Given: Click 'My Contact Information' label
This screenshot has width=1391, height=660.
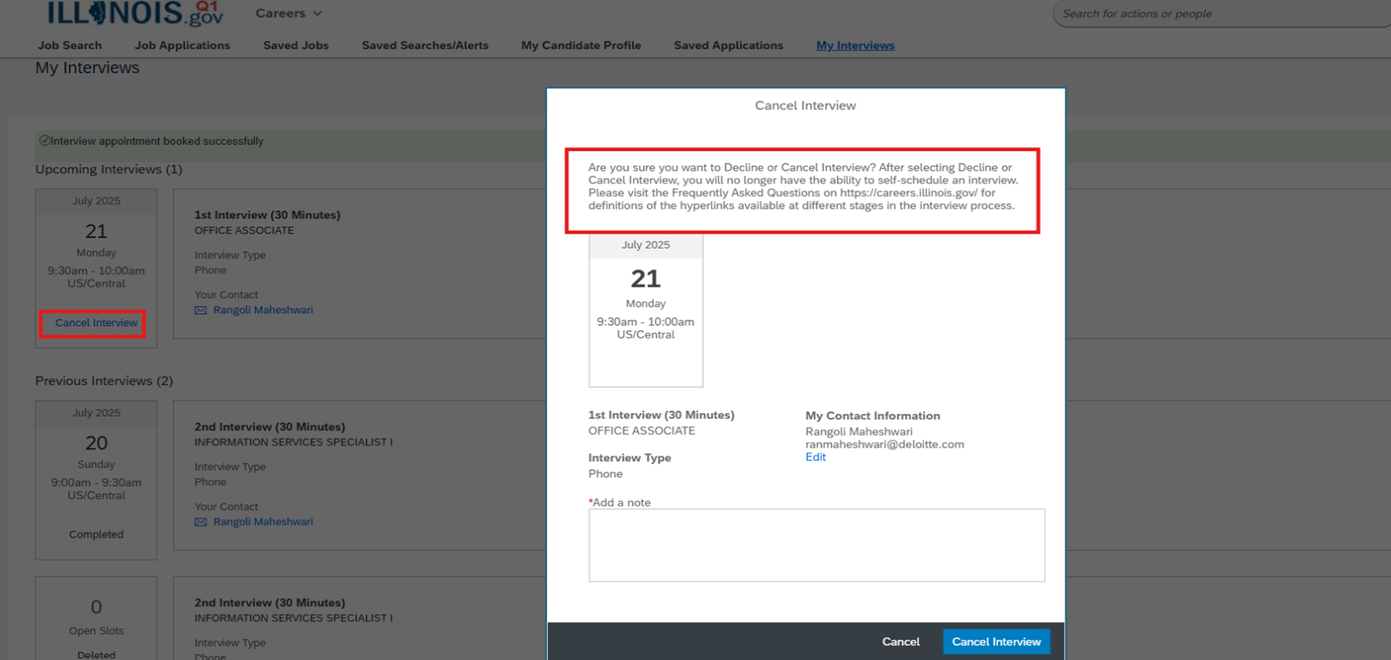Looking at the screenshot, I should click(873, 416).
